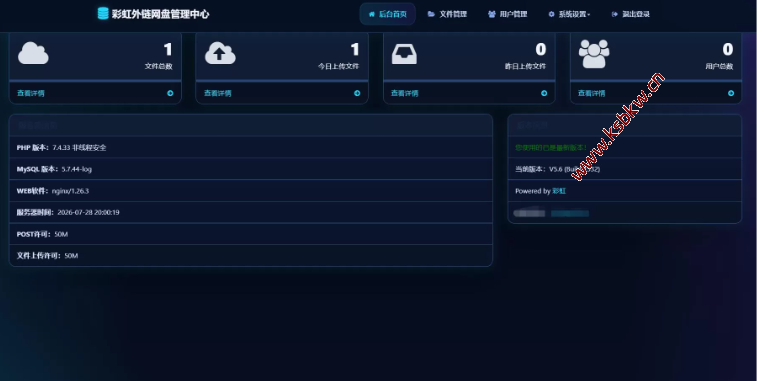The height and width of the screenshot is (381, 764).
Task: Click the group icon on 用户总数 card
Action: tap(594, 54)
